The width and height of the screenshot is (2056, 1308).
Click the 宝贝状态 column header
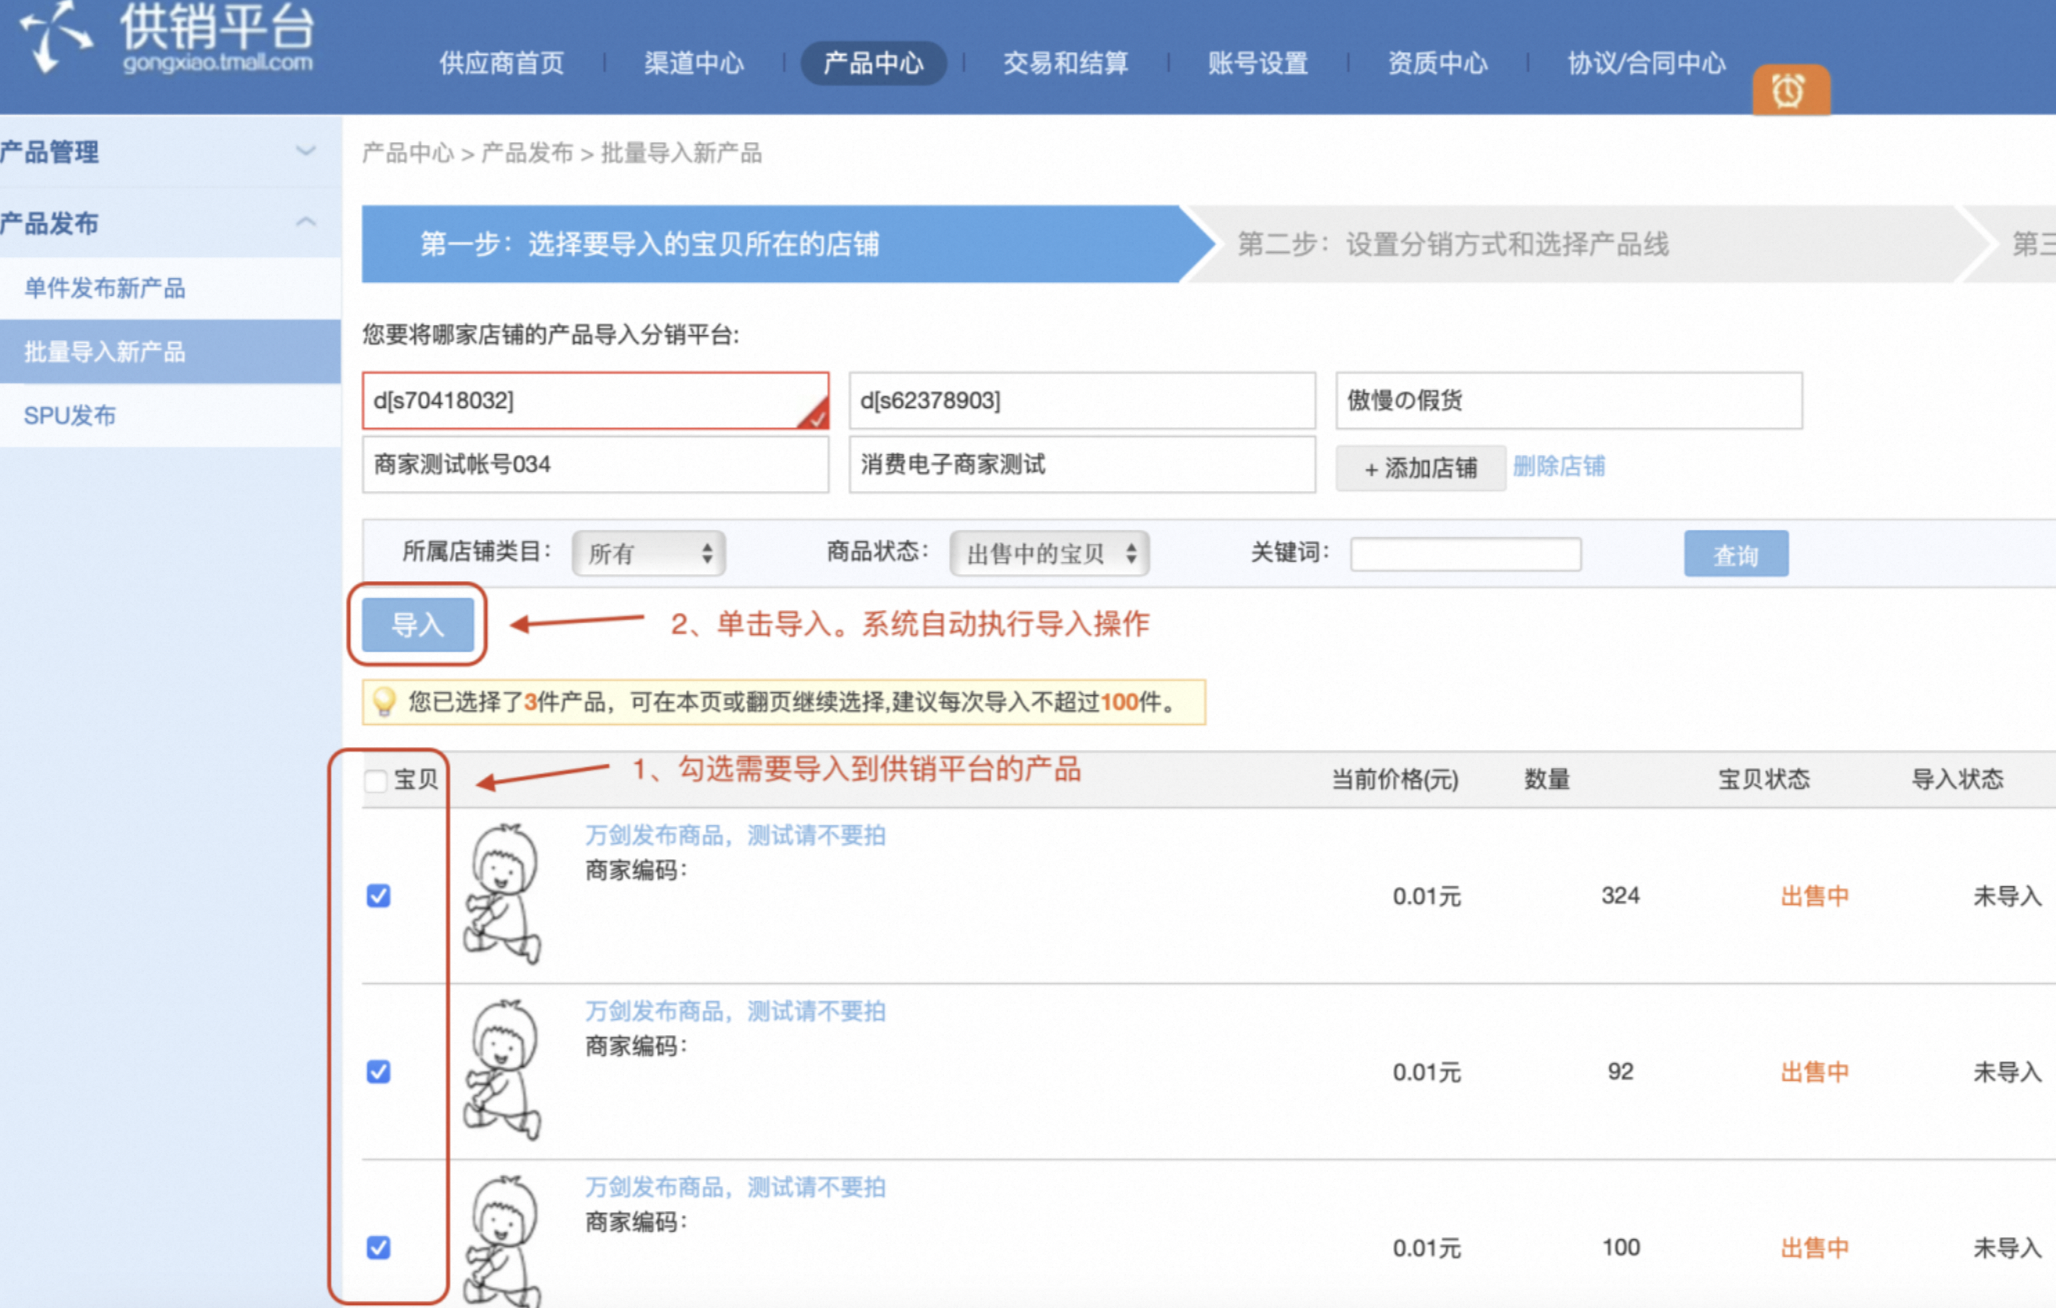1764,779
